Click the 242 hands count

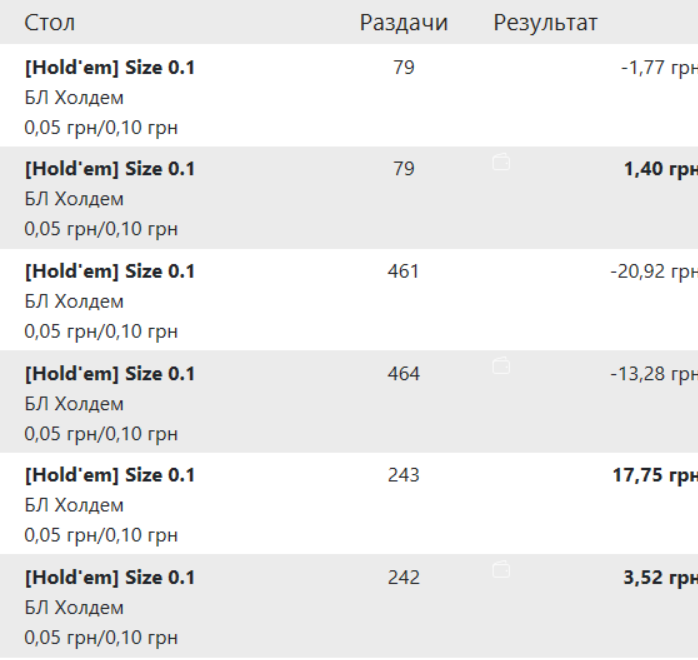[x=403, y=578]
